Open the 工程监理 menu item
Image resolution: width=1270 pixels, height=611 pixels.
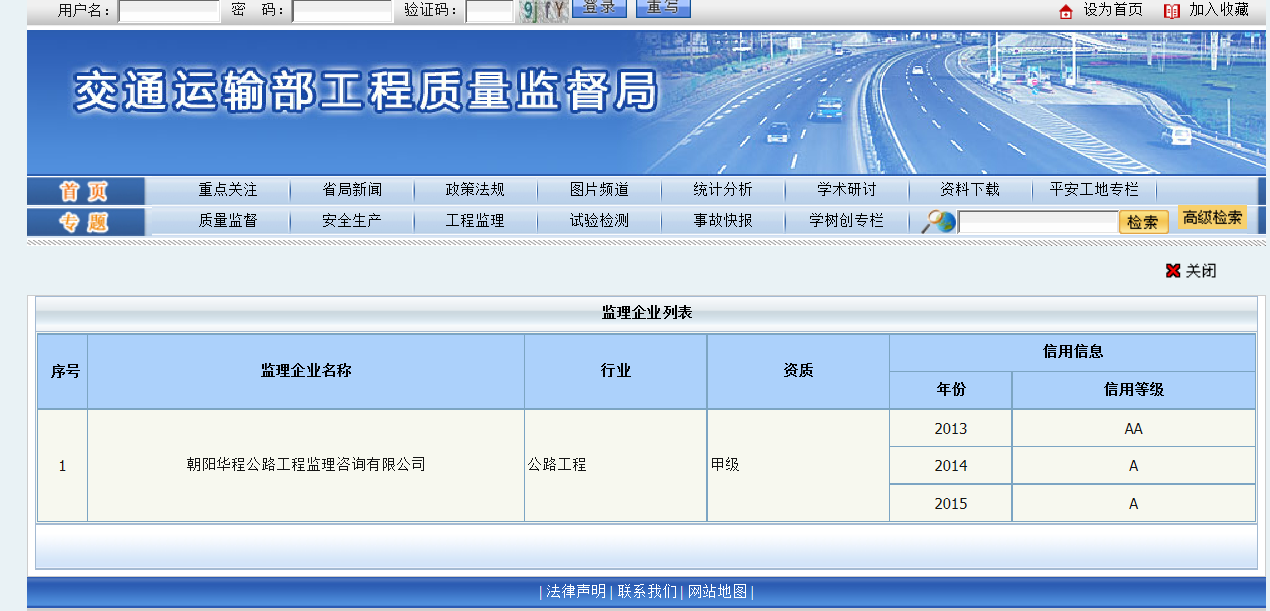[475, 221]
